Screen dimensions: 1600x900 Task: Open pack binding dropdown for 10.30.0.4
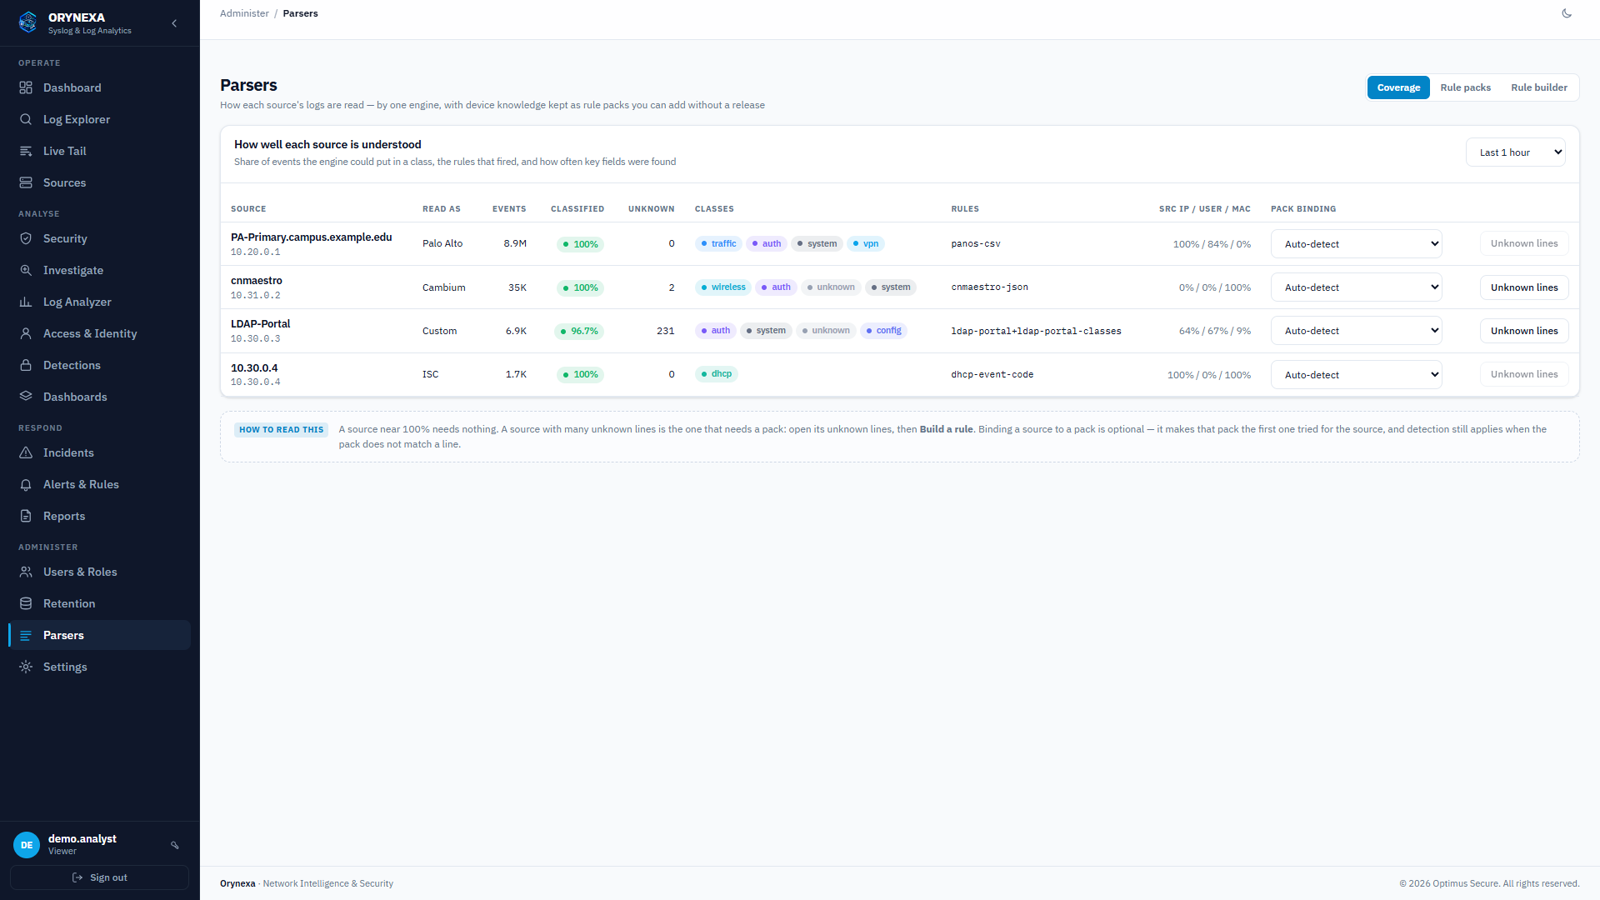[1356, 374]
